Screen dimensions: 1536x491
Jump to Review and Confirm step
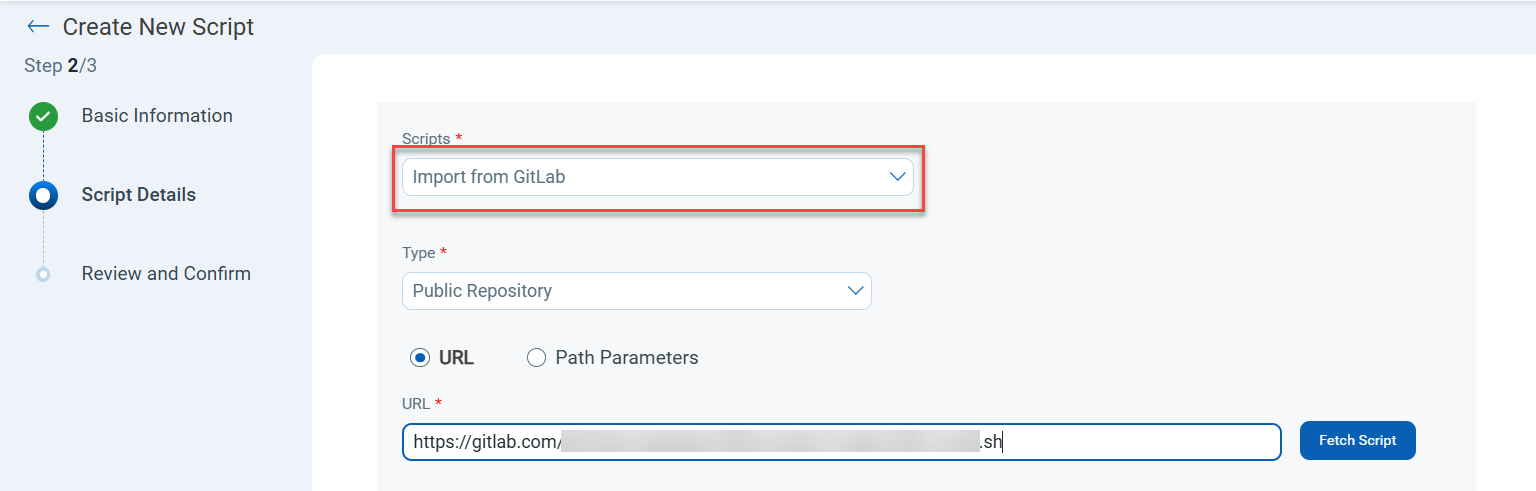tap(166, 274)
